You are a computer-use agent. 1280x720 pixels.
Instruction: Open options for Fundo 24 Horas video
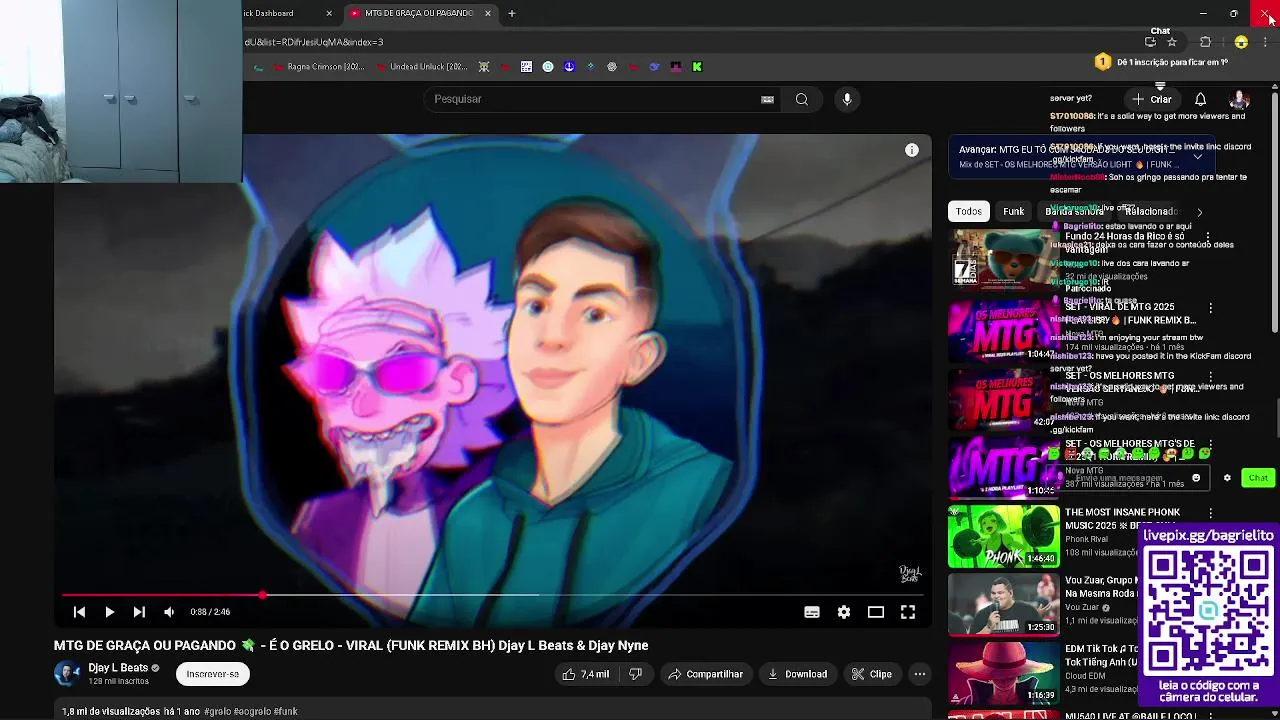tap(1209, 238)
